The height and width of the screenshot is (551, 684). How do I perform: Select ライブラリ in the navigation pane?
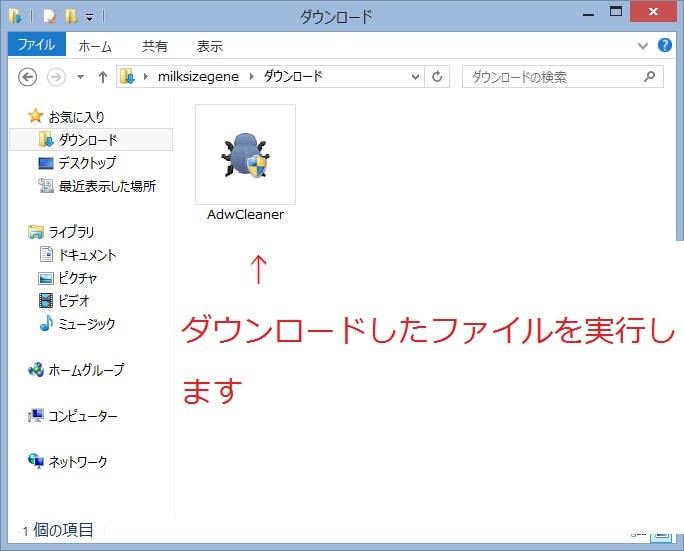click(x=71, y=232)
